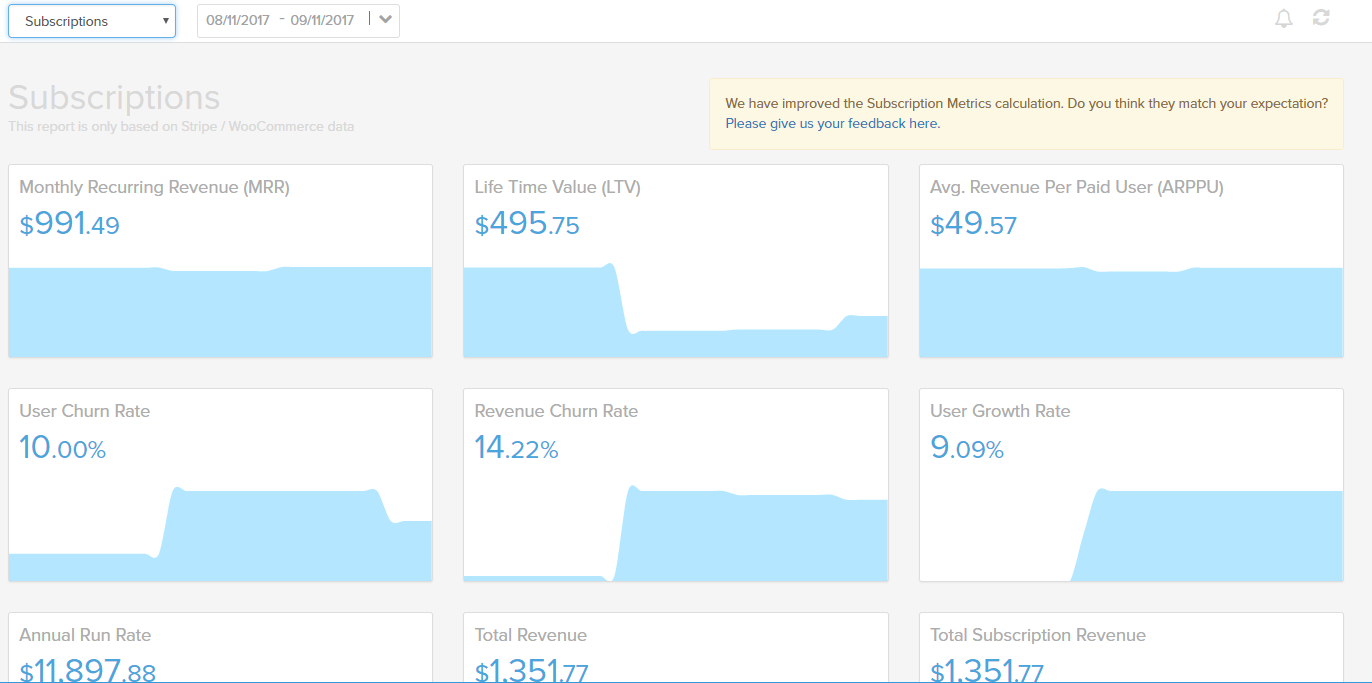Click the $495.75 LTV value
1372x683 pixels.
[527, 224]
